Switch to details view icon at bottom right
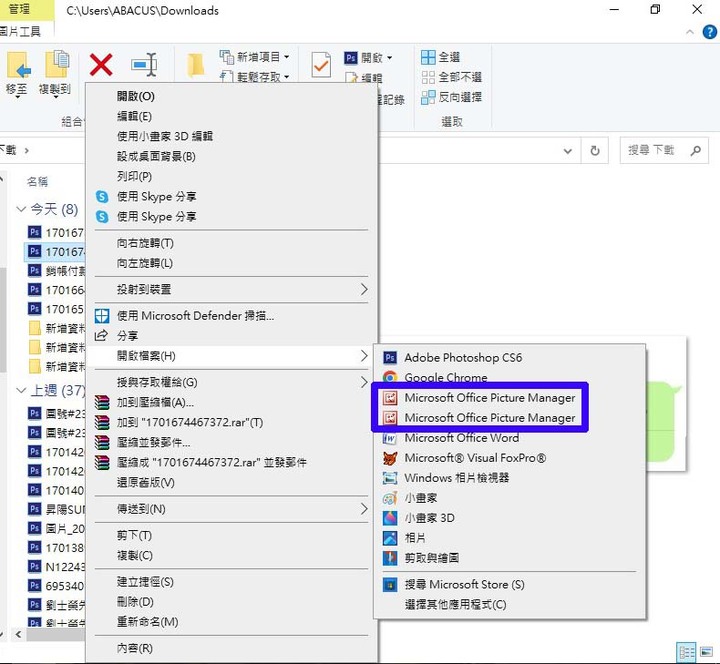720x664 pixels. click(686, 652)
